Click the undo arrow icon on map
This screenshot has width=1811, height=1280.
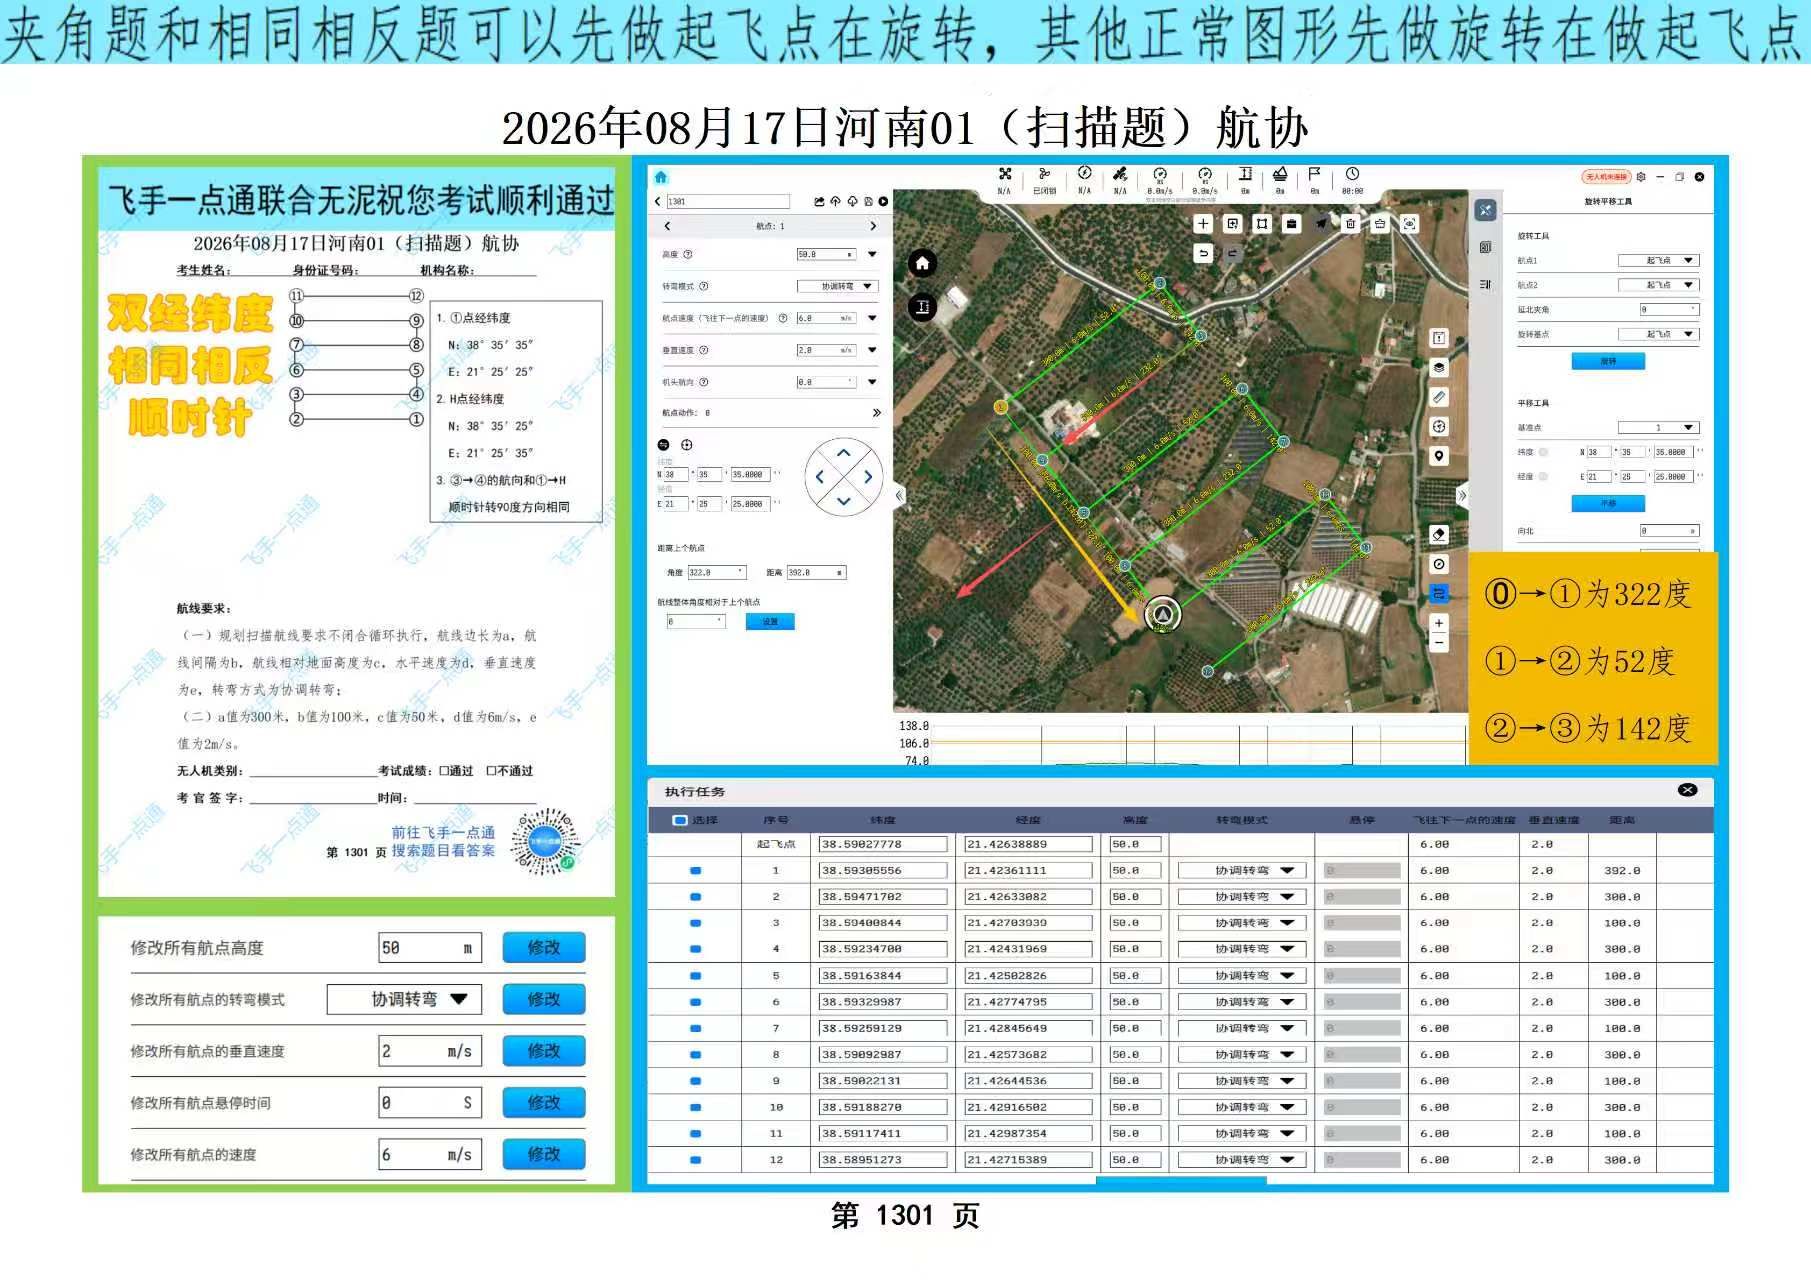(x=1203, y=254)
